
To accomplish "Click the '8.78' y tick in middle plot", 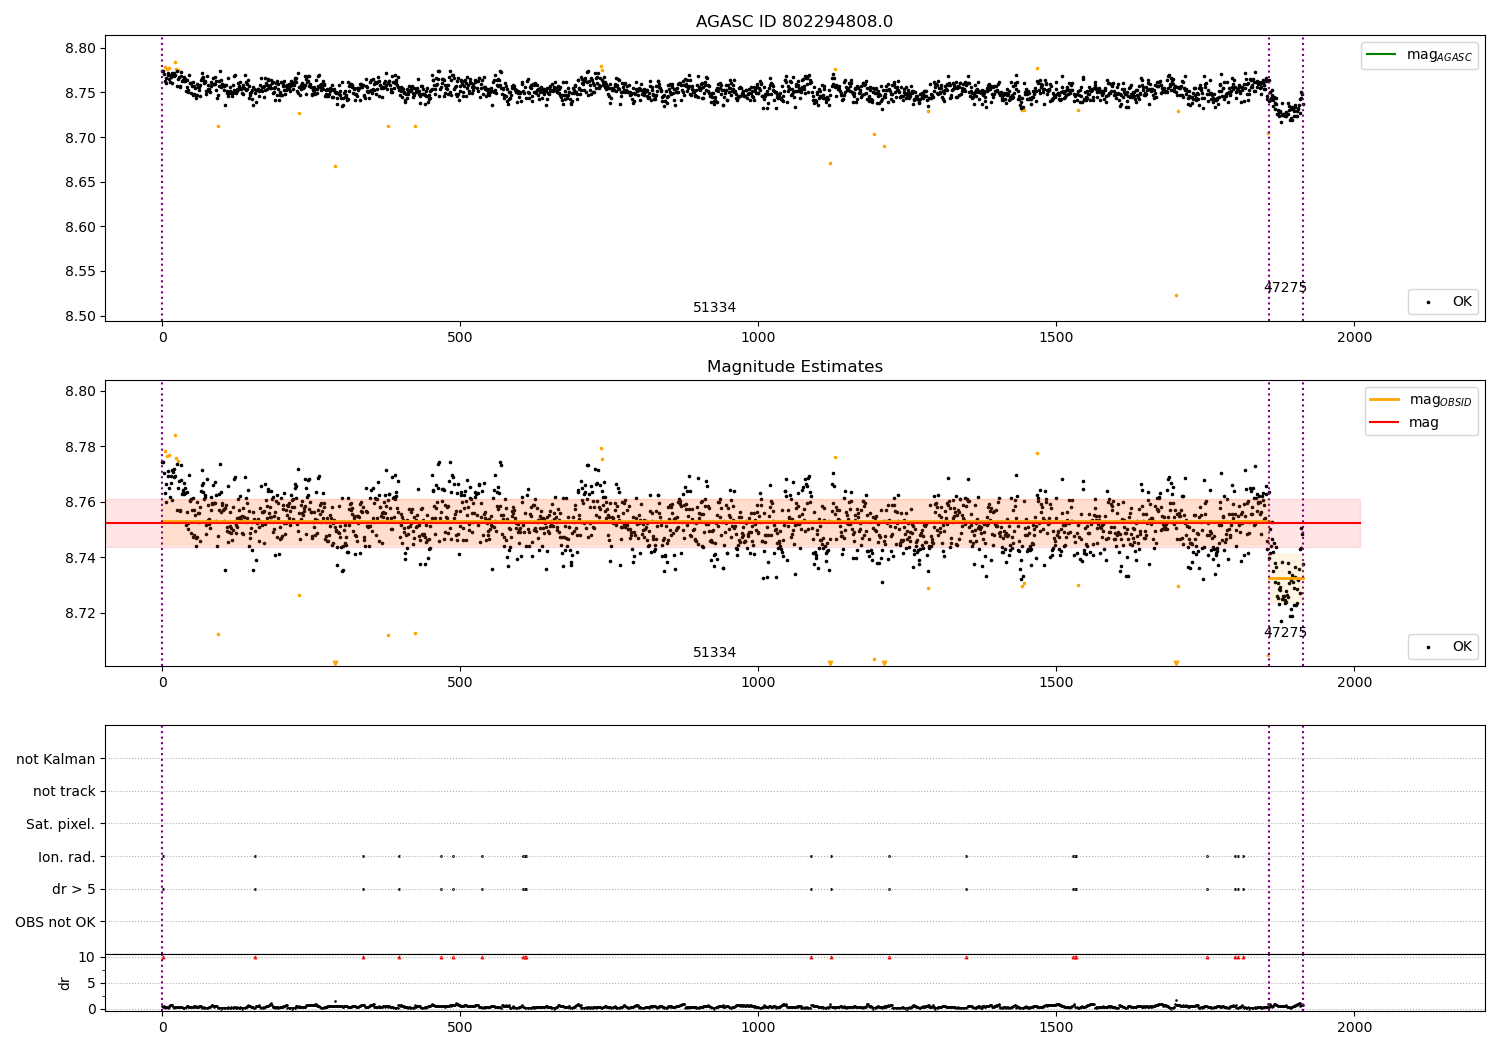I will pyautogui.click(x=80, y=447).
